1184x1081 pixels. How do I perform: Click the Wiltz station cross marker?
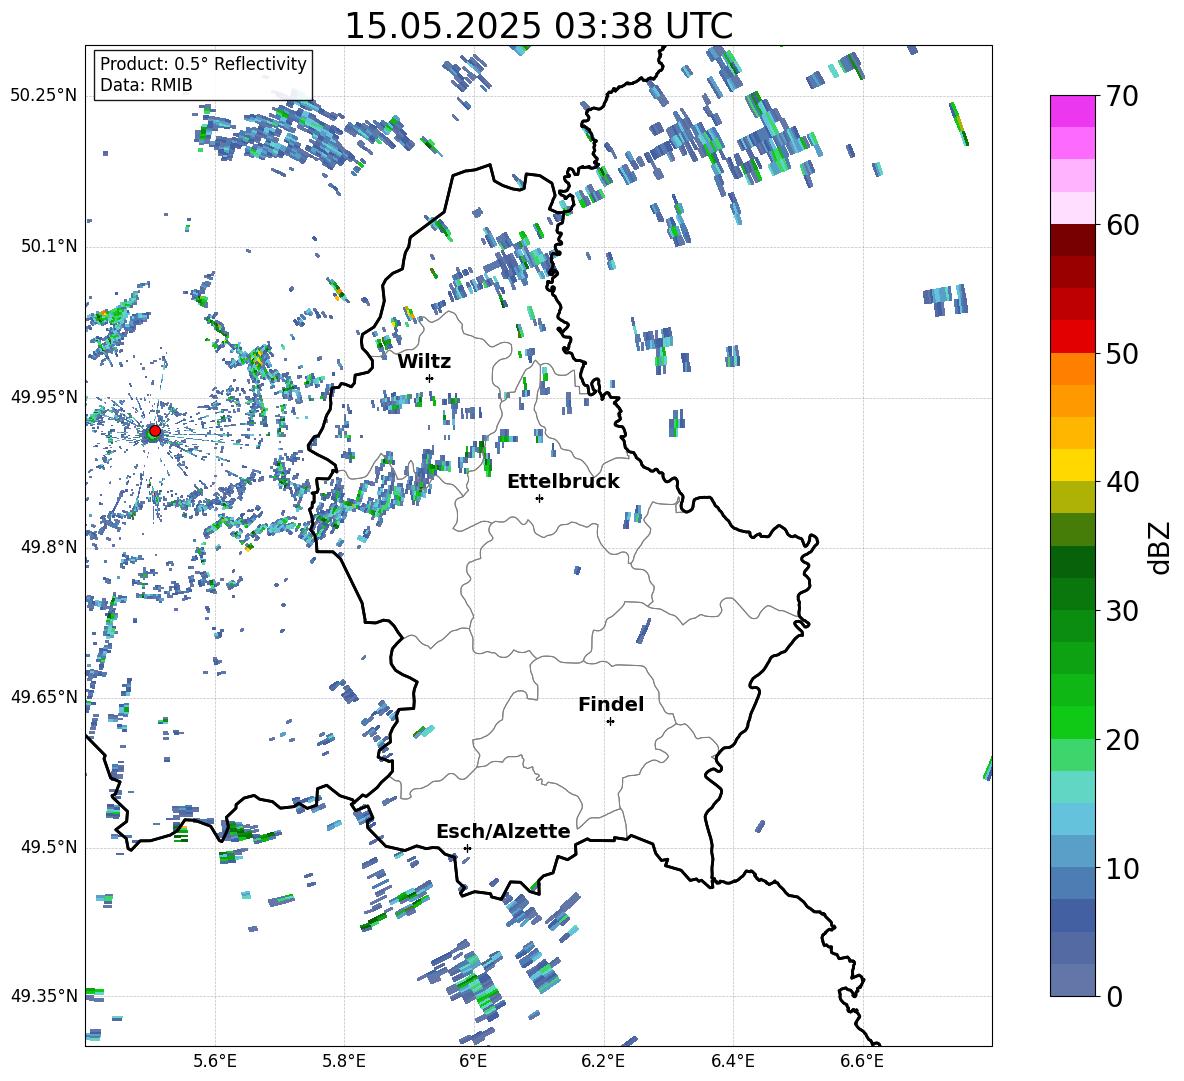430,378
